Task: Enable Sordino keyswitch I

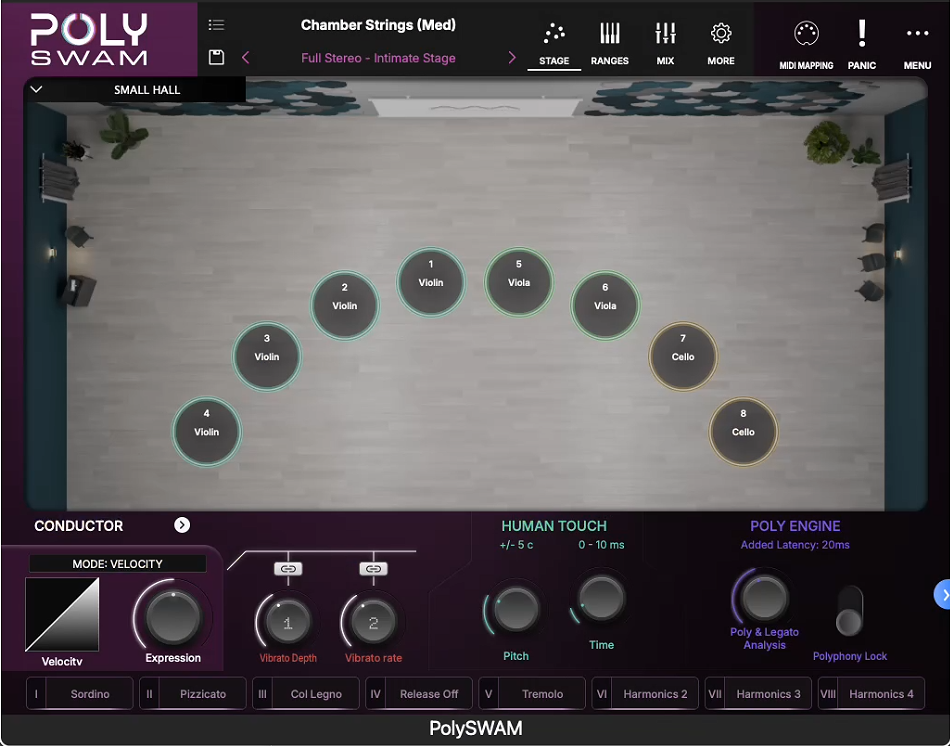Action: point(79,693)
